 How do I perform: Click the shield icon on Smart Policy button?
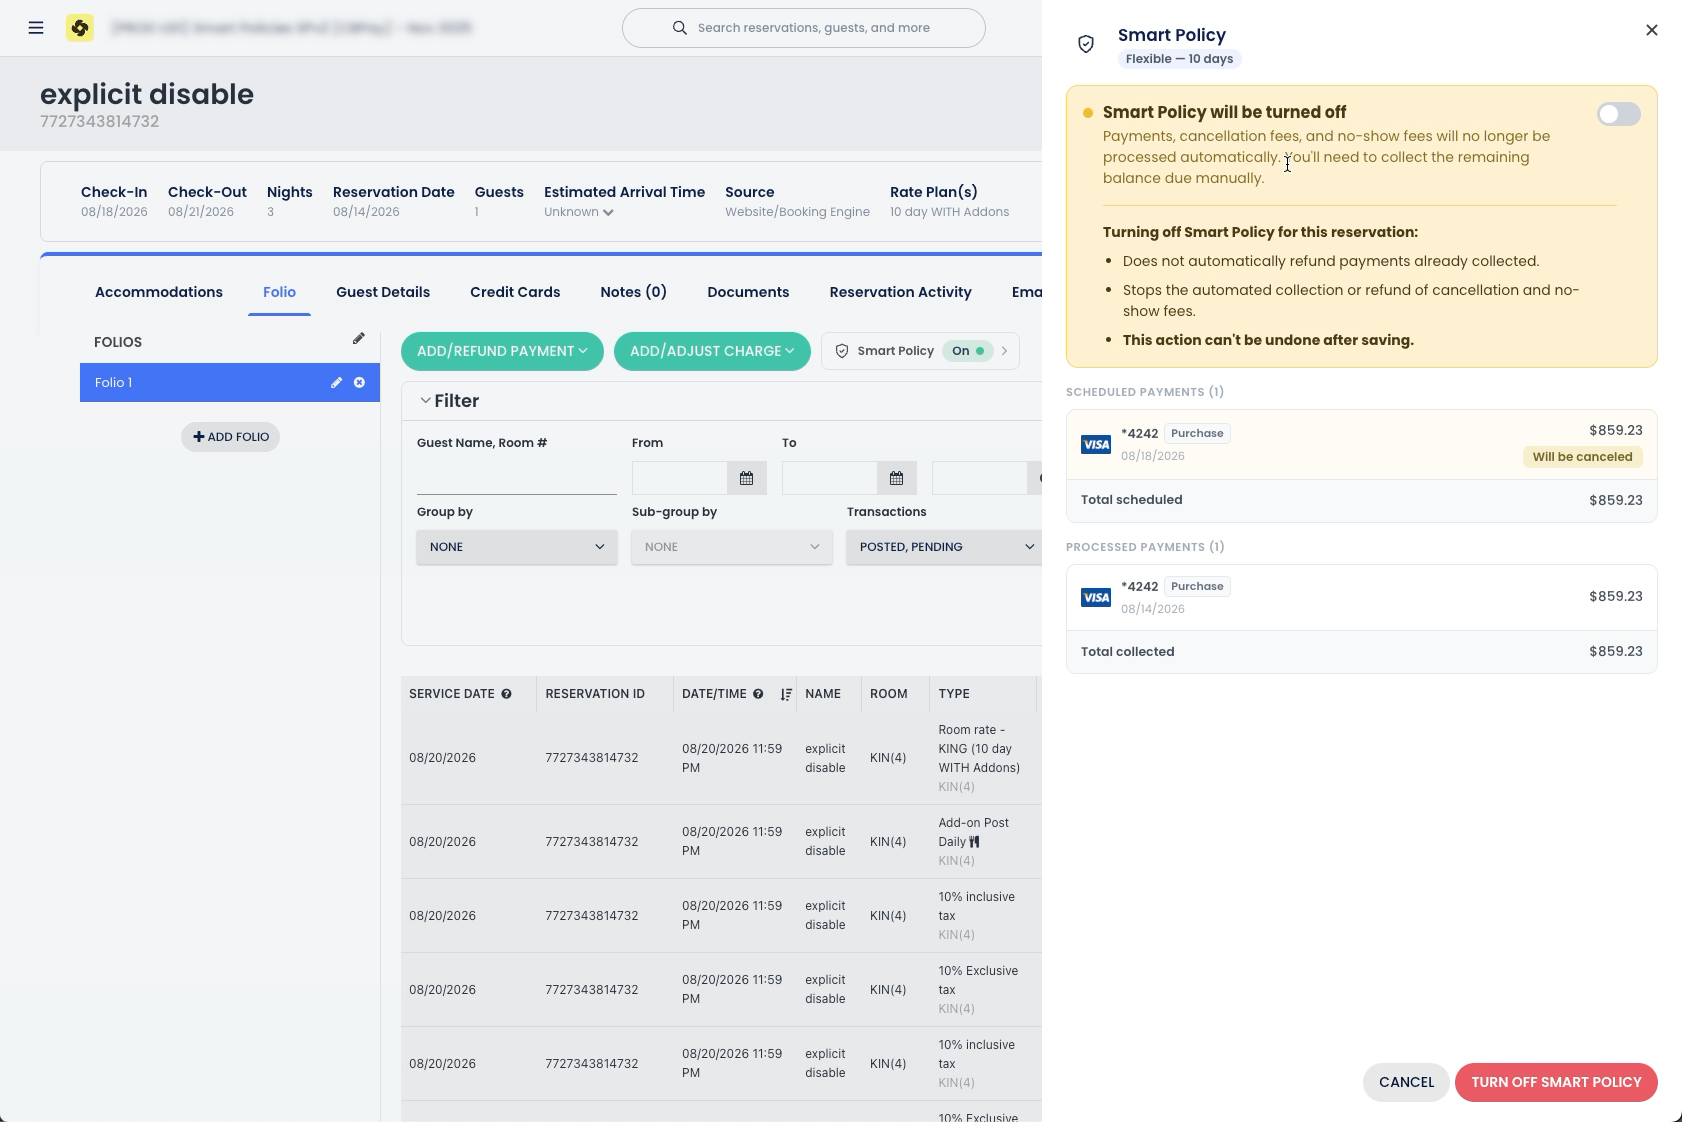842,351
